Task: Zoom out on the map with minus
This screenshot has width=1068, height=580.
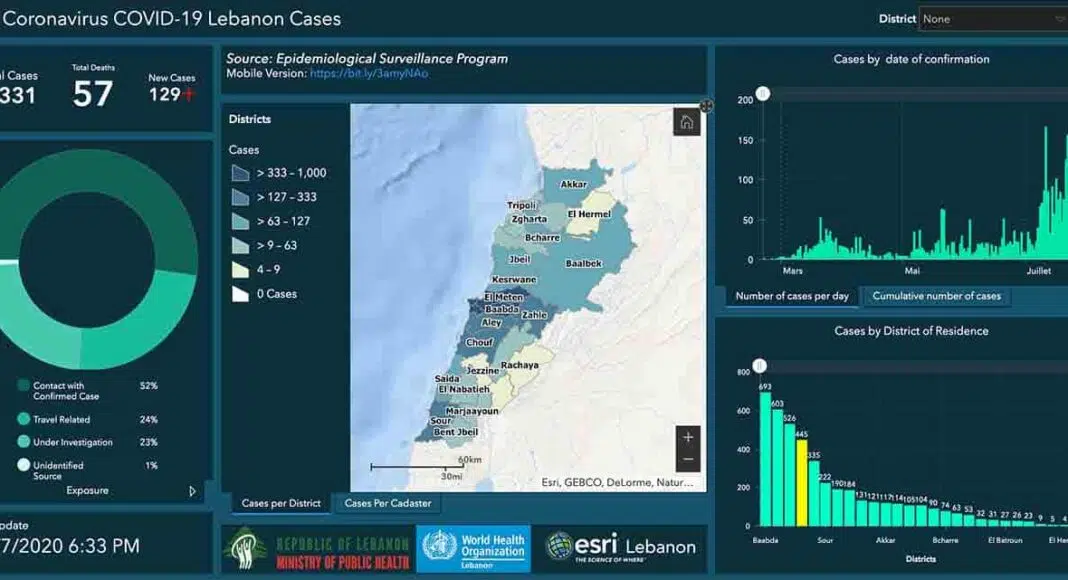Action: [x=687, y=460]
